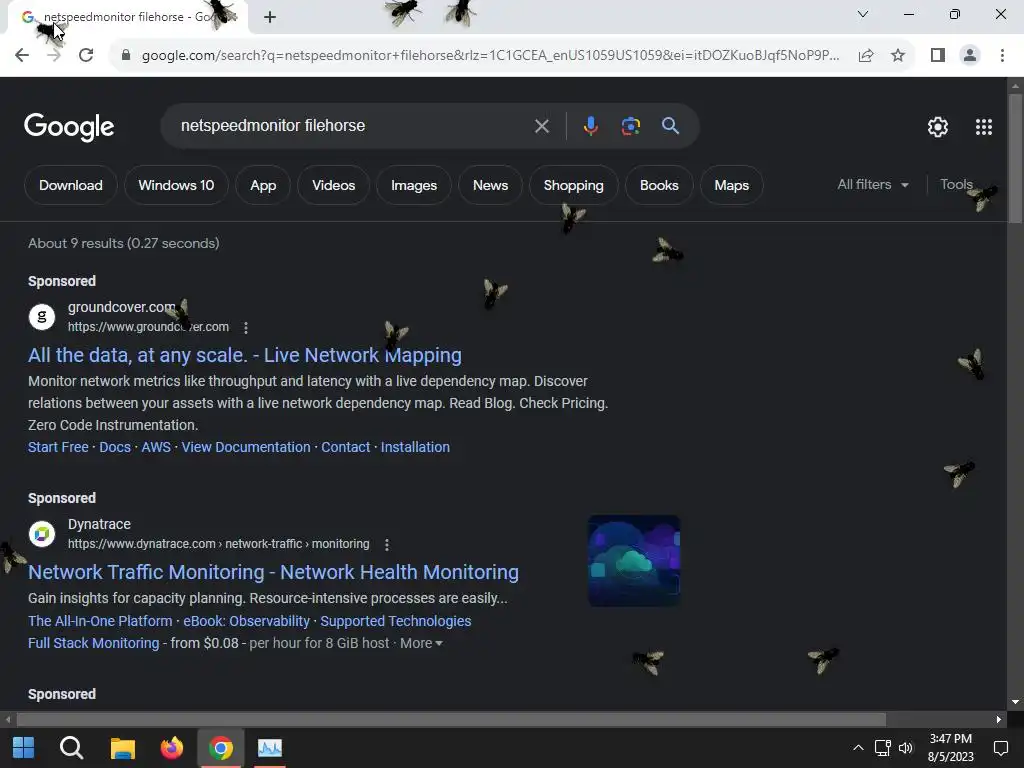Switch to Maps results
1024x768 pixels.
[731, 185]
